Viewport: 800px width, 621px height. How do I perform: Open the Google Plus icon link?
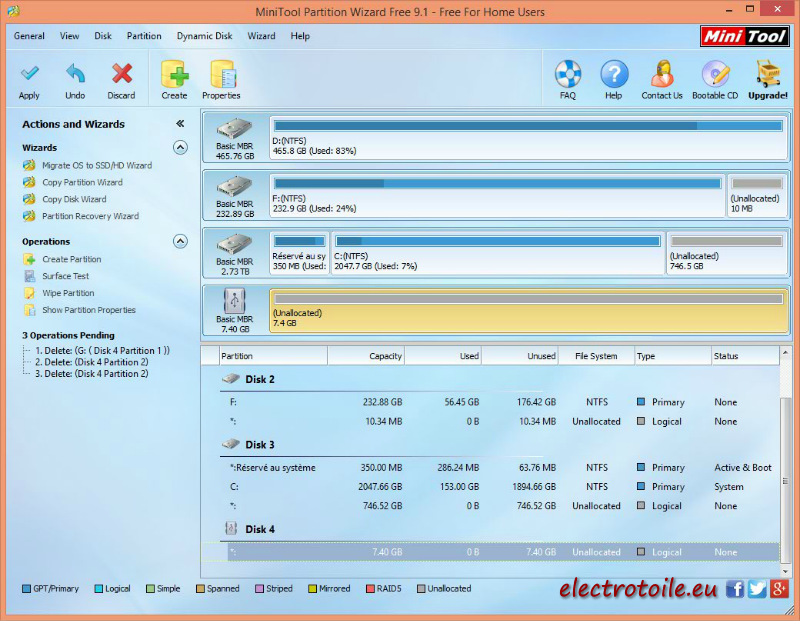[780, 589]
